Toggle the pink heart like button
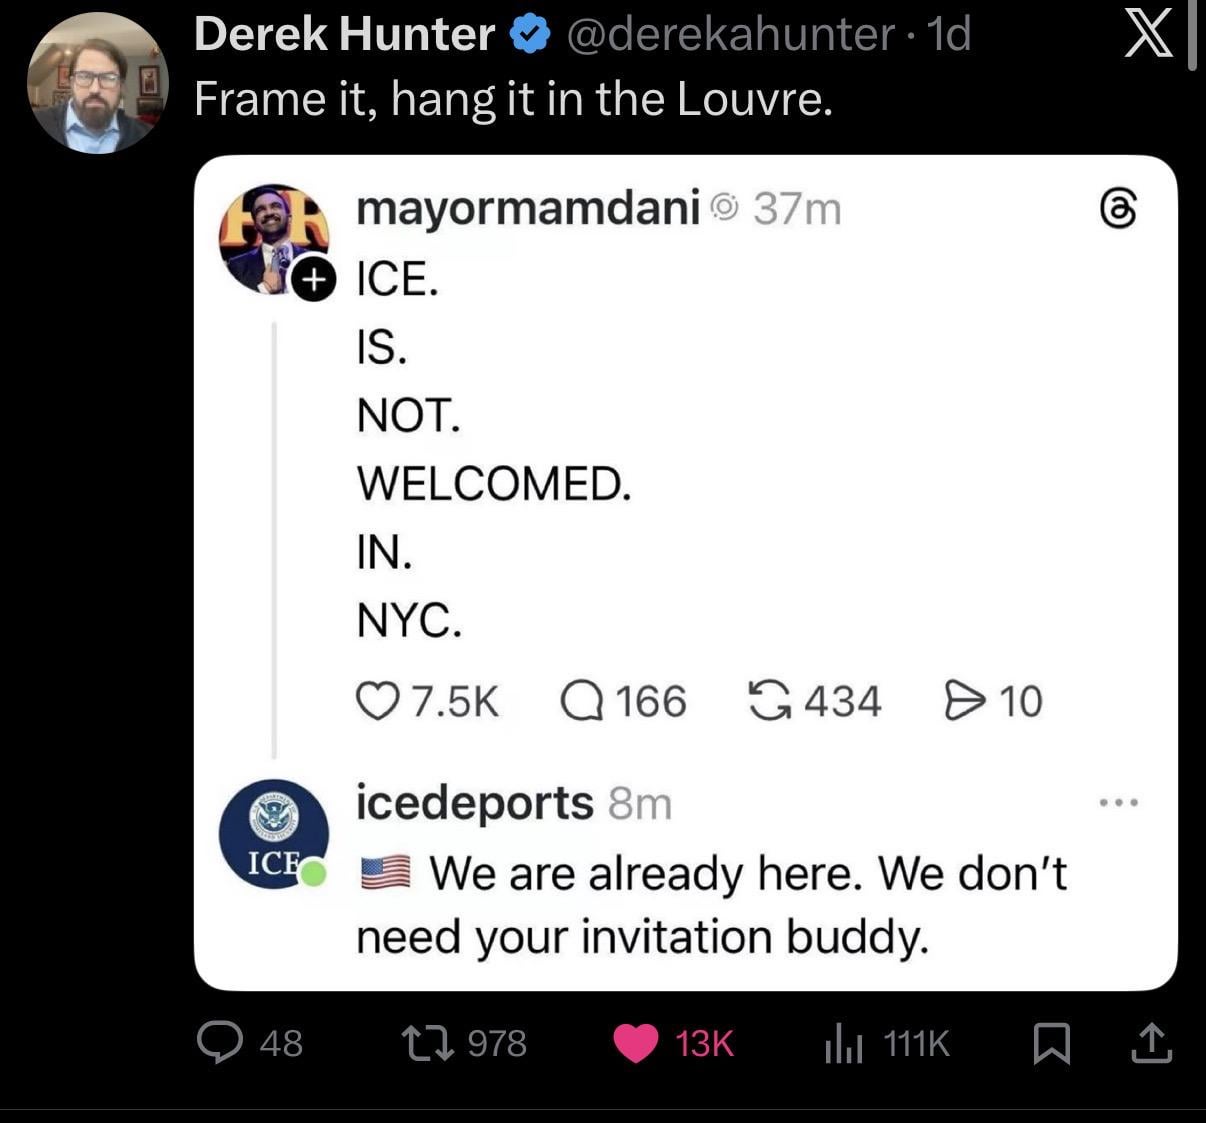This screenshot has height=1123, width=1206. coord(635,1043)
